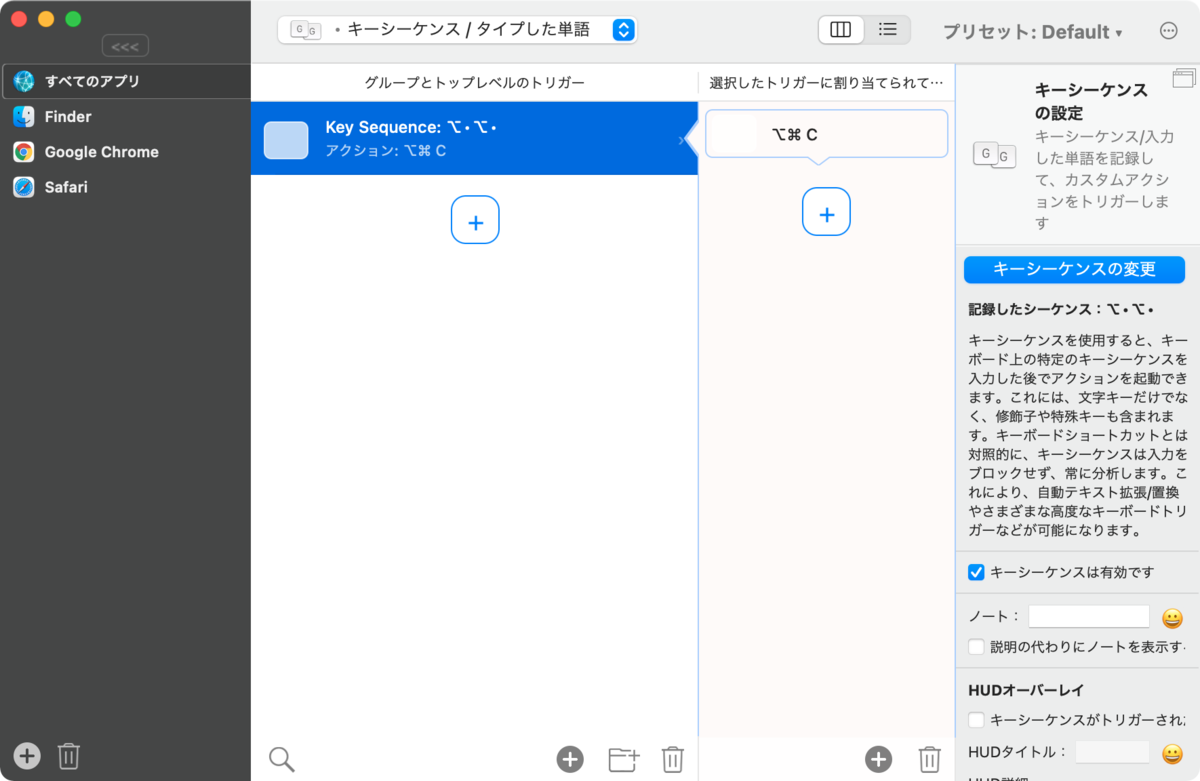This screenshot has width=1200, height=781.
Task: Add a new app with the plus icon
Action: (x=26, y=756)
